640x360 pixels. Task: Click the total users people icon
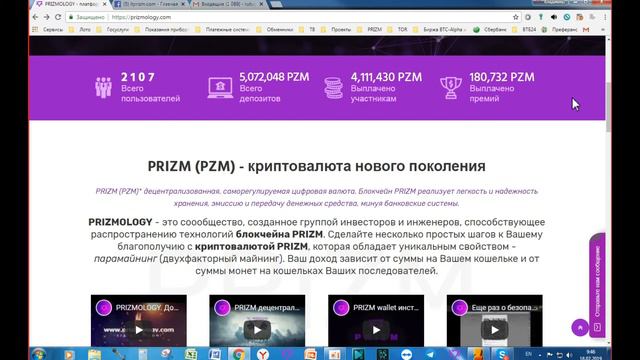104,87
